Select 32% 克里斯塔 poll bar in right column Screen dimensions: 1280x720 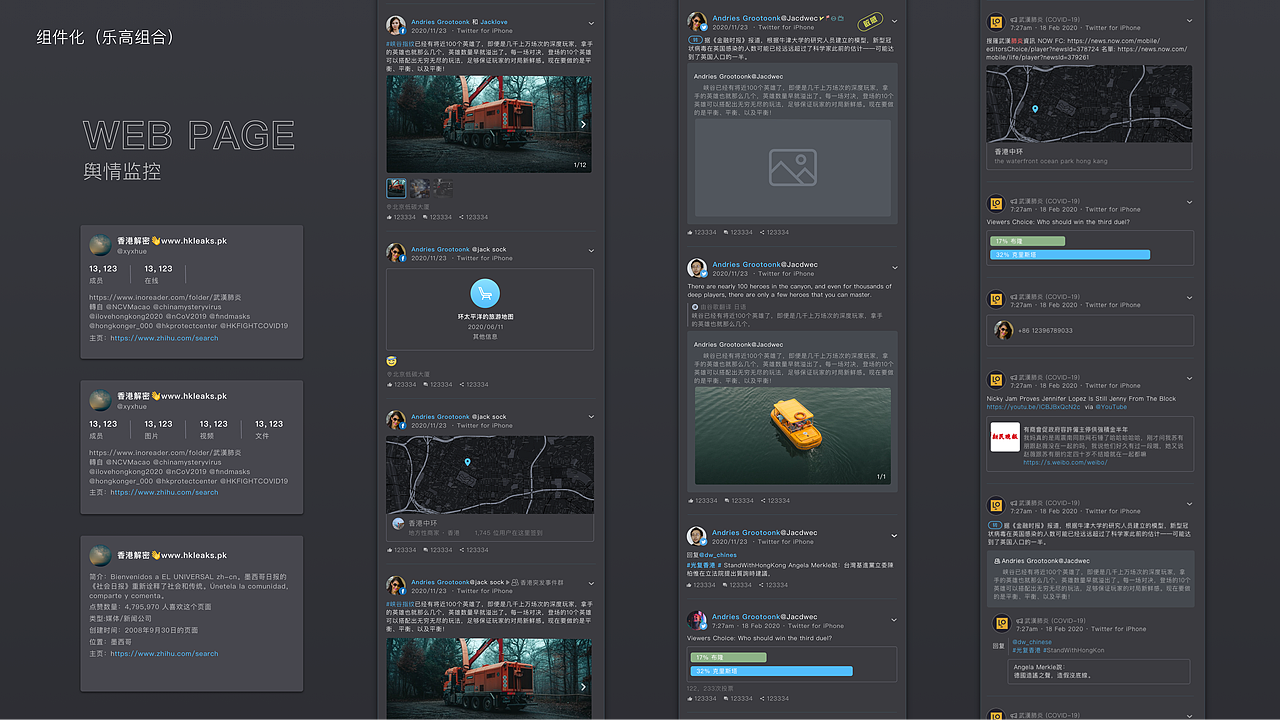click(1069, 255)
